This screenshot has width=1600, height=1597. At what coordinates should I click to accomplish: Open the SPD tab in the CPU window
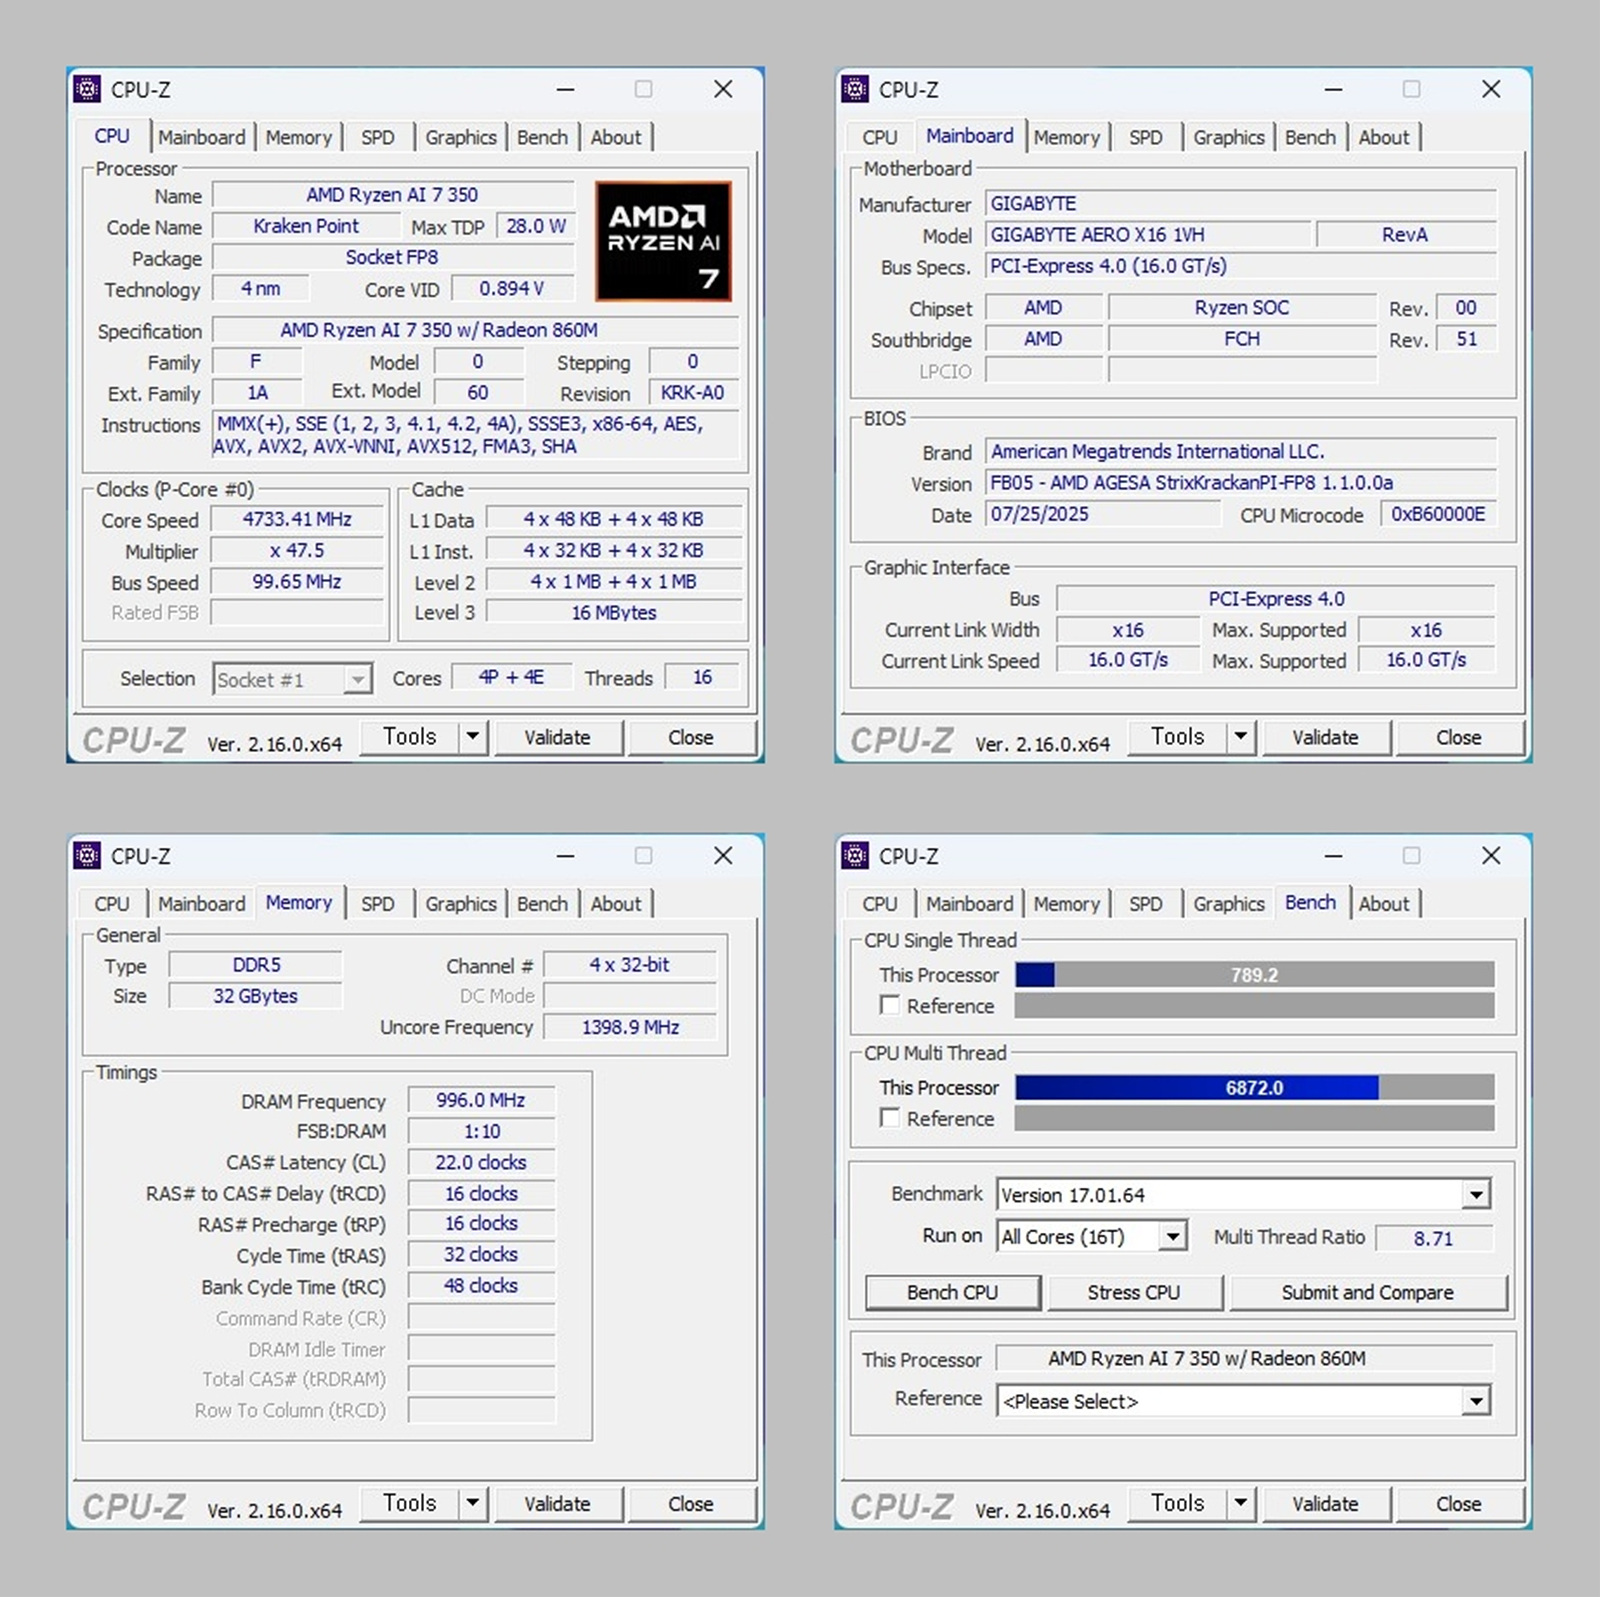(378, 137)
